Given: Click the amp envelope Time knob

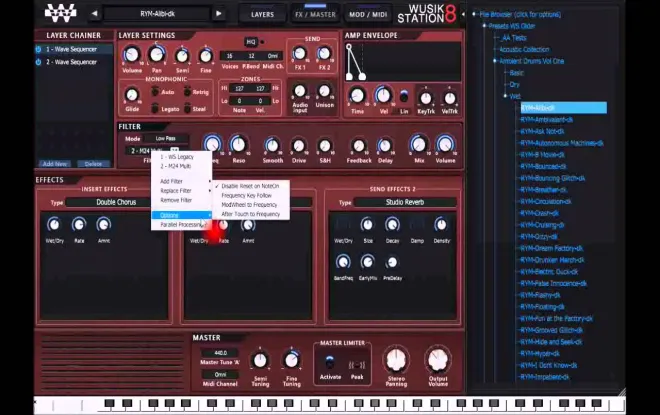Looking at the screenshot, I should pyautogui.click(x=357, y=96).
